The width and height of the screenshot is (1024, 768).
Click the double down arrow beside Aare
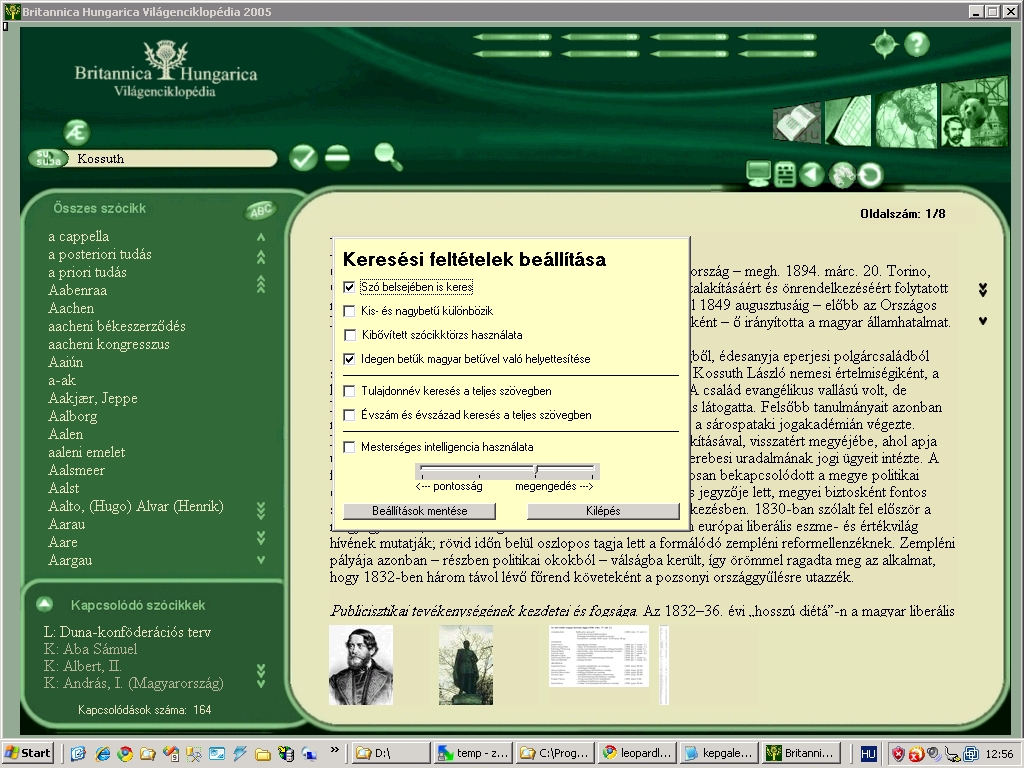click(261, 537)
